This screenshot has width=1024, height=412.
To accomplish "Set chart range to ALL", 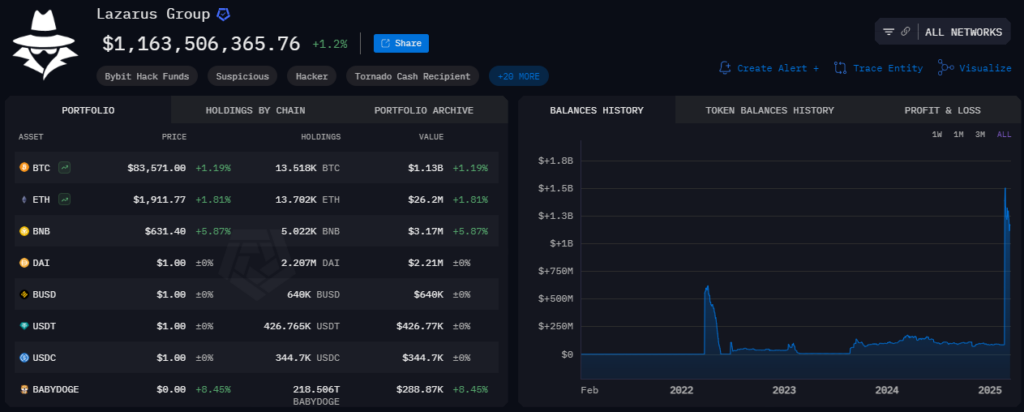I will coord(1004,135).
